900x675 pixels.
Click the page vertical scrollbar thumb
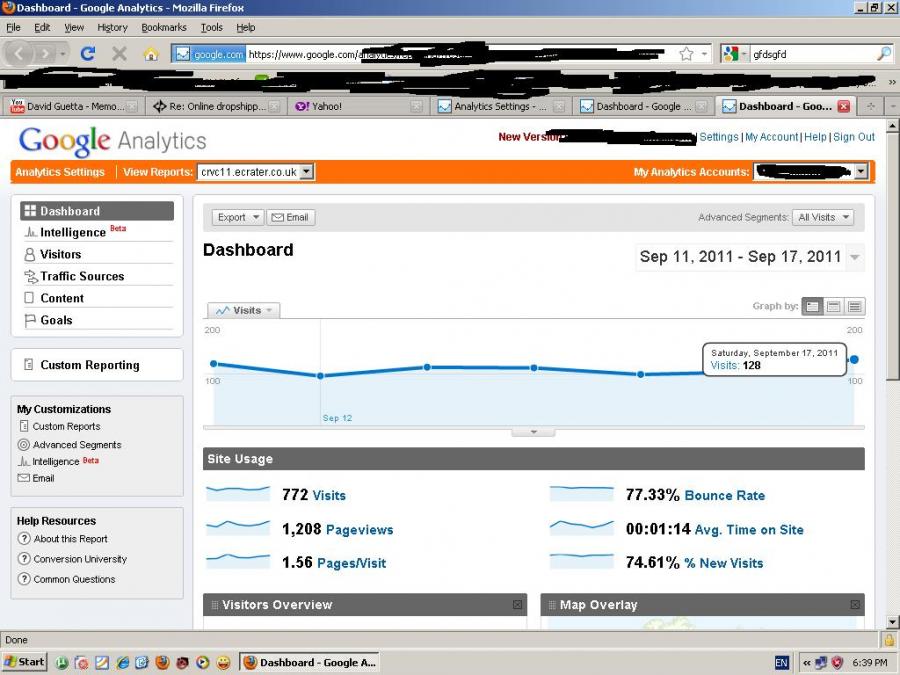point(892,255)
